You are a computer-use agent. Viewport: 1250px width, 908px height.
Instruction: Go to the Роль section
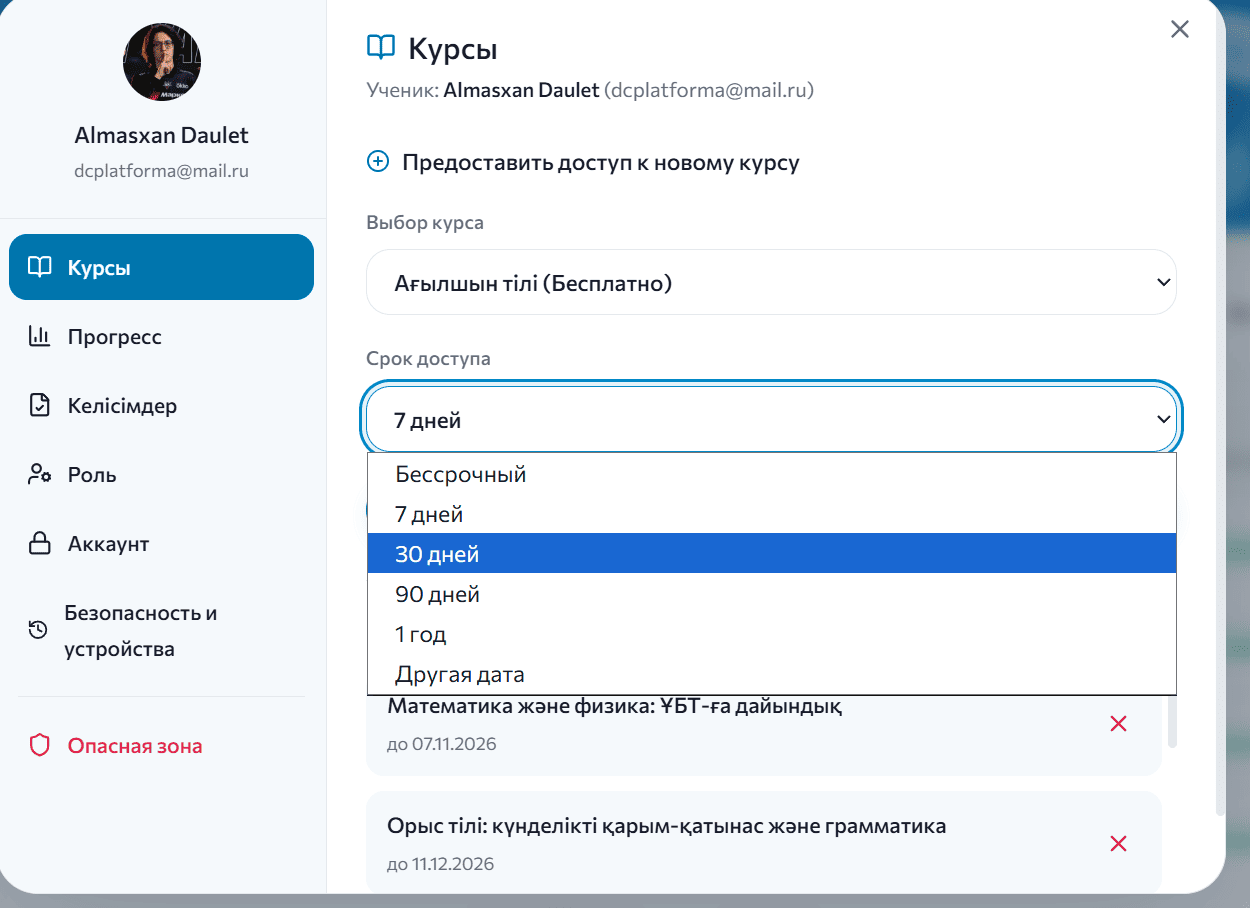click(161, 474)
